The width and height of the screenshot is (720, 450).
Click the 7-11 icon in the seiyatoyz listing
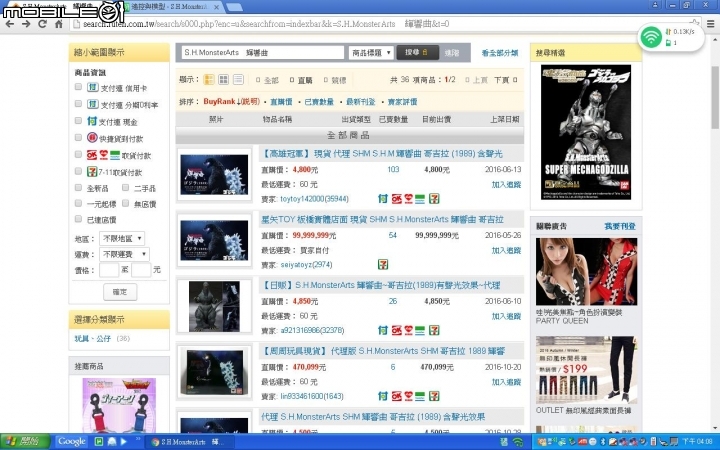point(383,264)
